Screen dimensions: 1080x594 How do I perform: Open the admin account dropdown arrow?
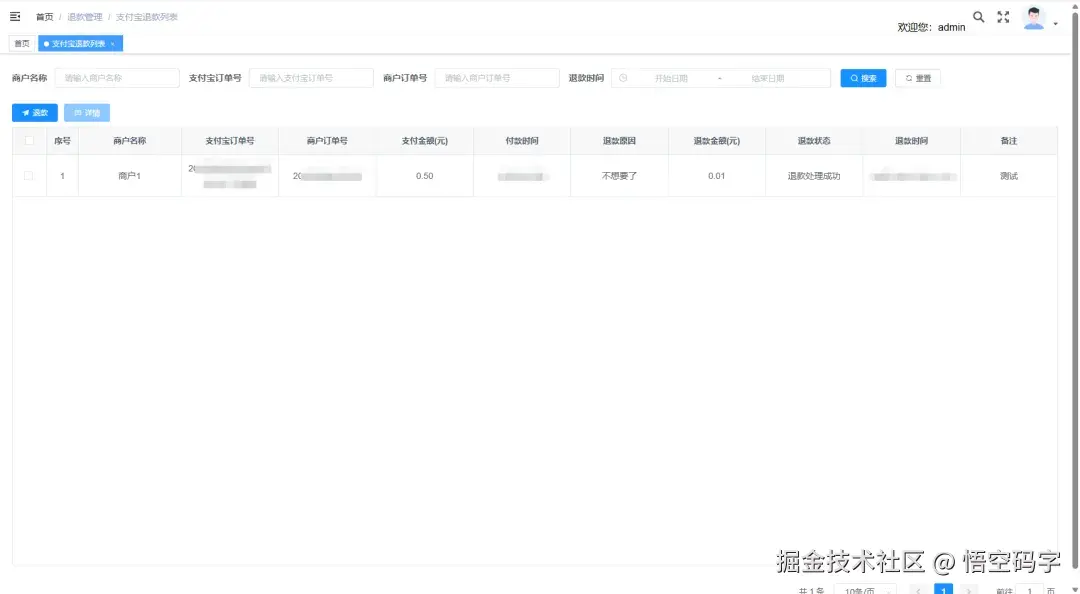coord(1055,23)
